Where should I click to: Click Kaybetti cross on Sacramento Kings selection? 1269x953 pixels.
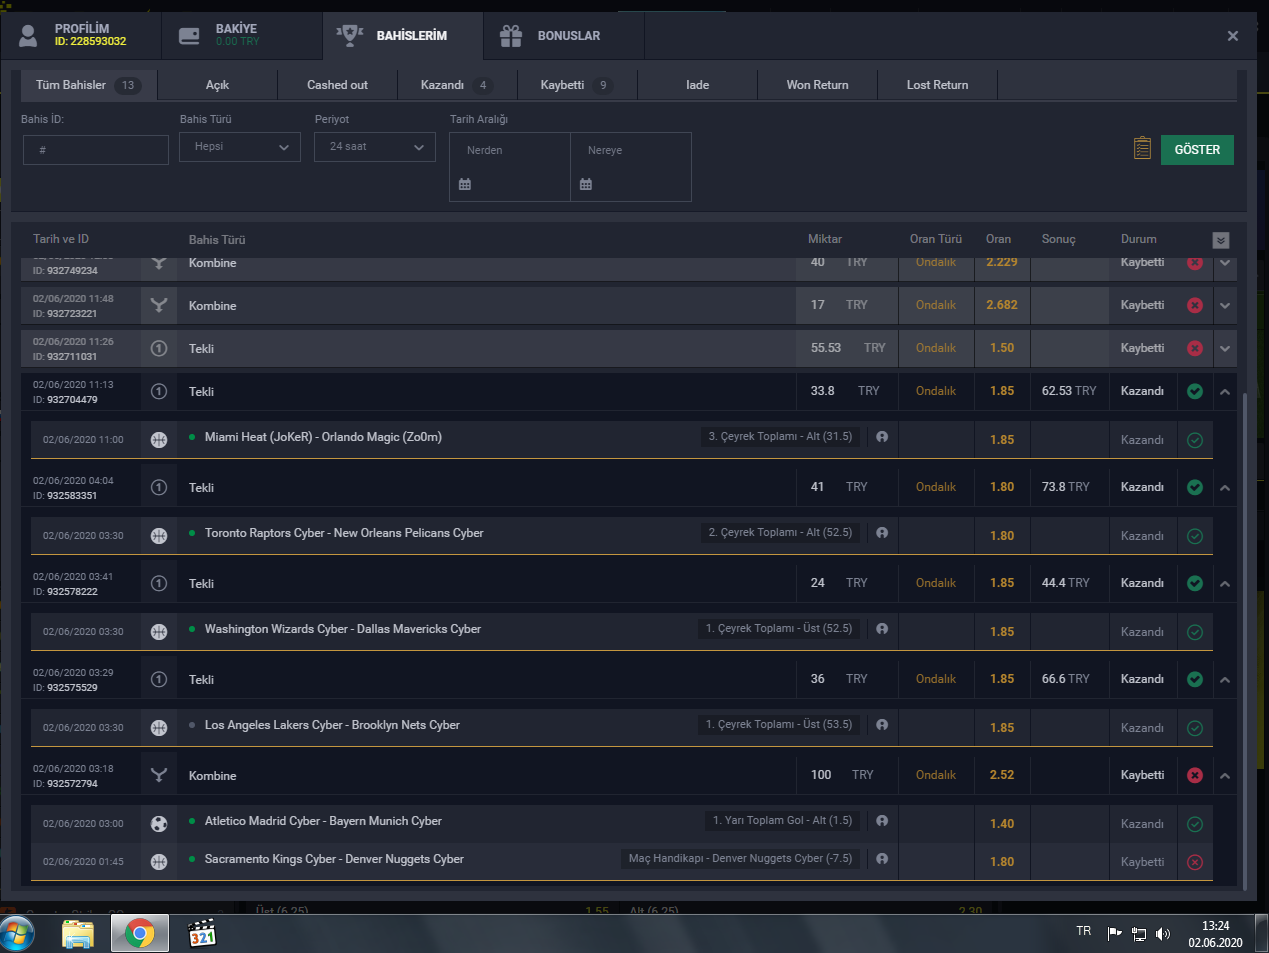[x=1195, y=862]
